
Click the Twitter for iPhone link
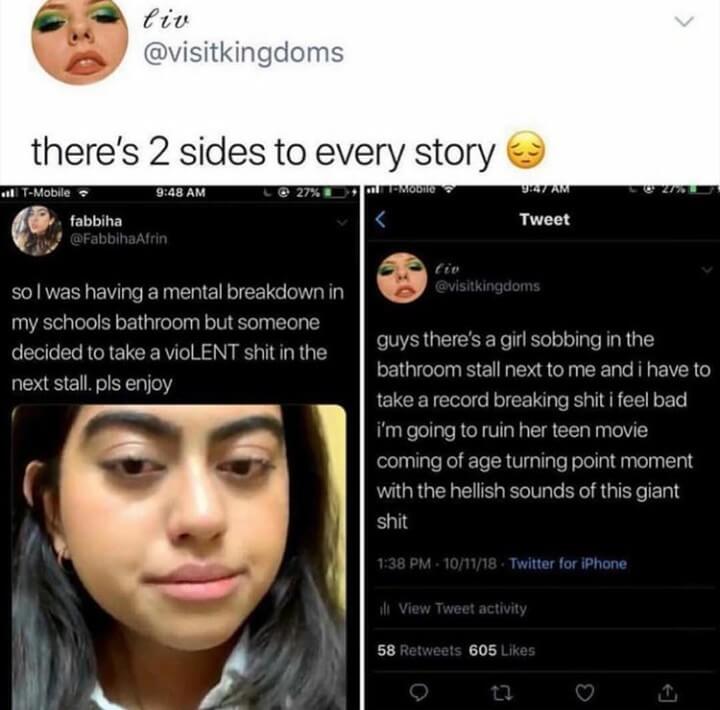click(x=568, y=563)
